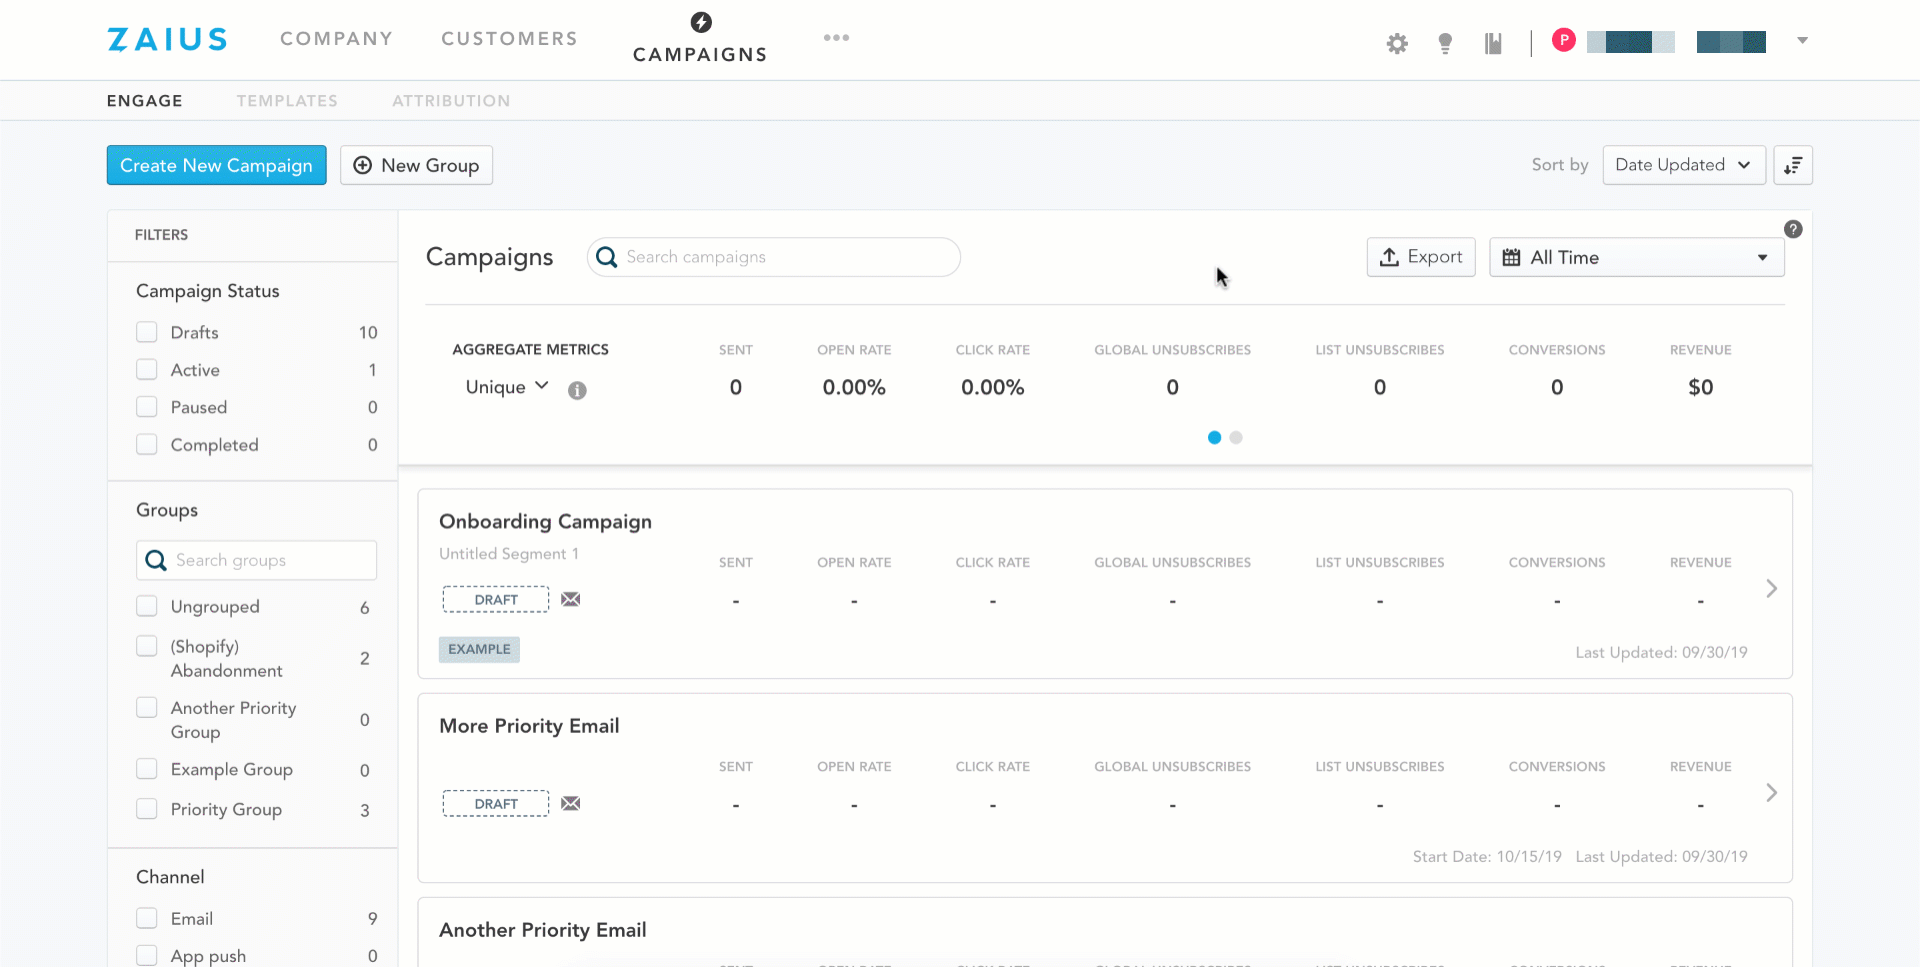Click the info icon beside Unique

click(577, 390)
